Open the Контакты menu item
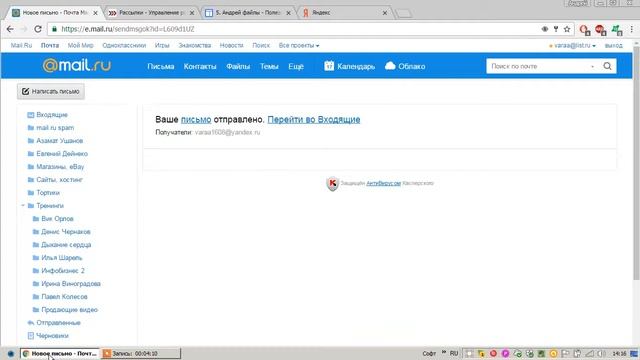This screenshot has height=360, width=640. coord(200,66)
